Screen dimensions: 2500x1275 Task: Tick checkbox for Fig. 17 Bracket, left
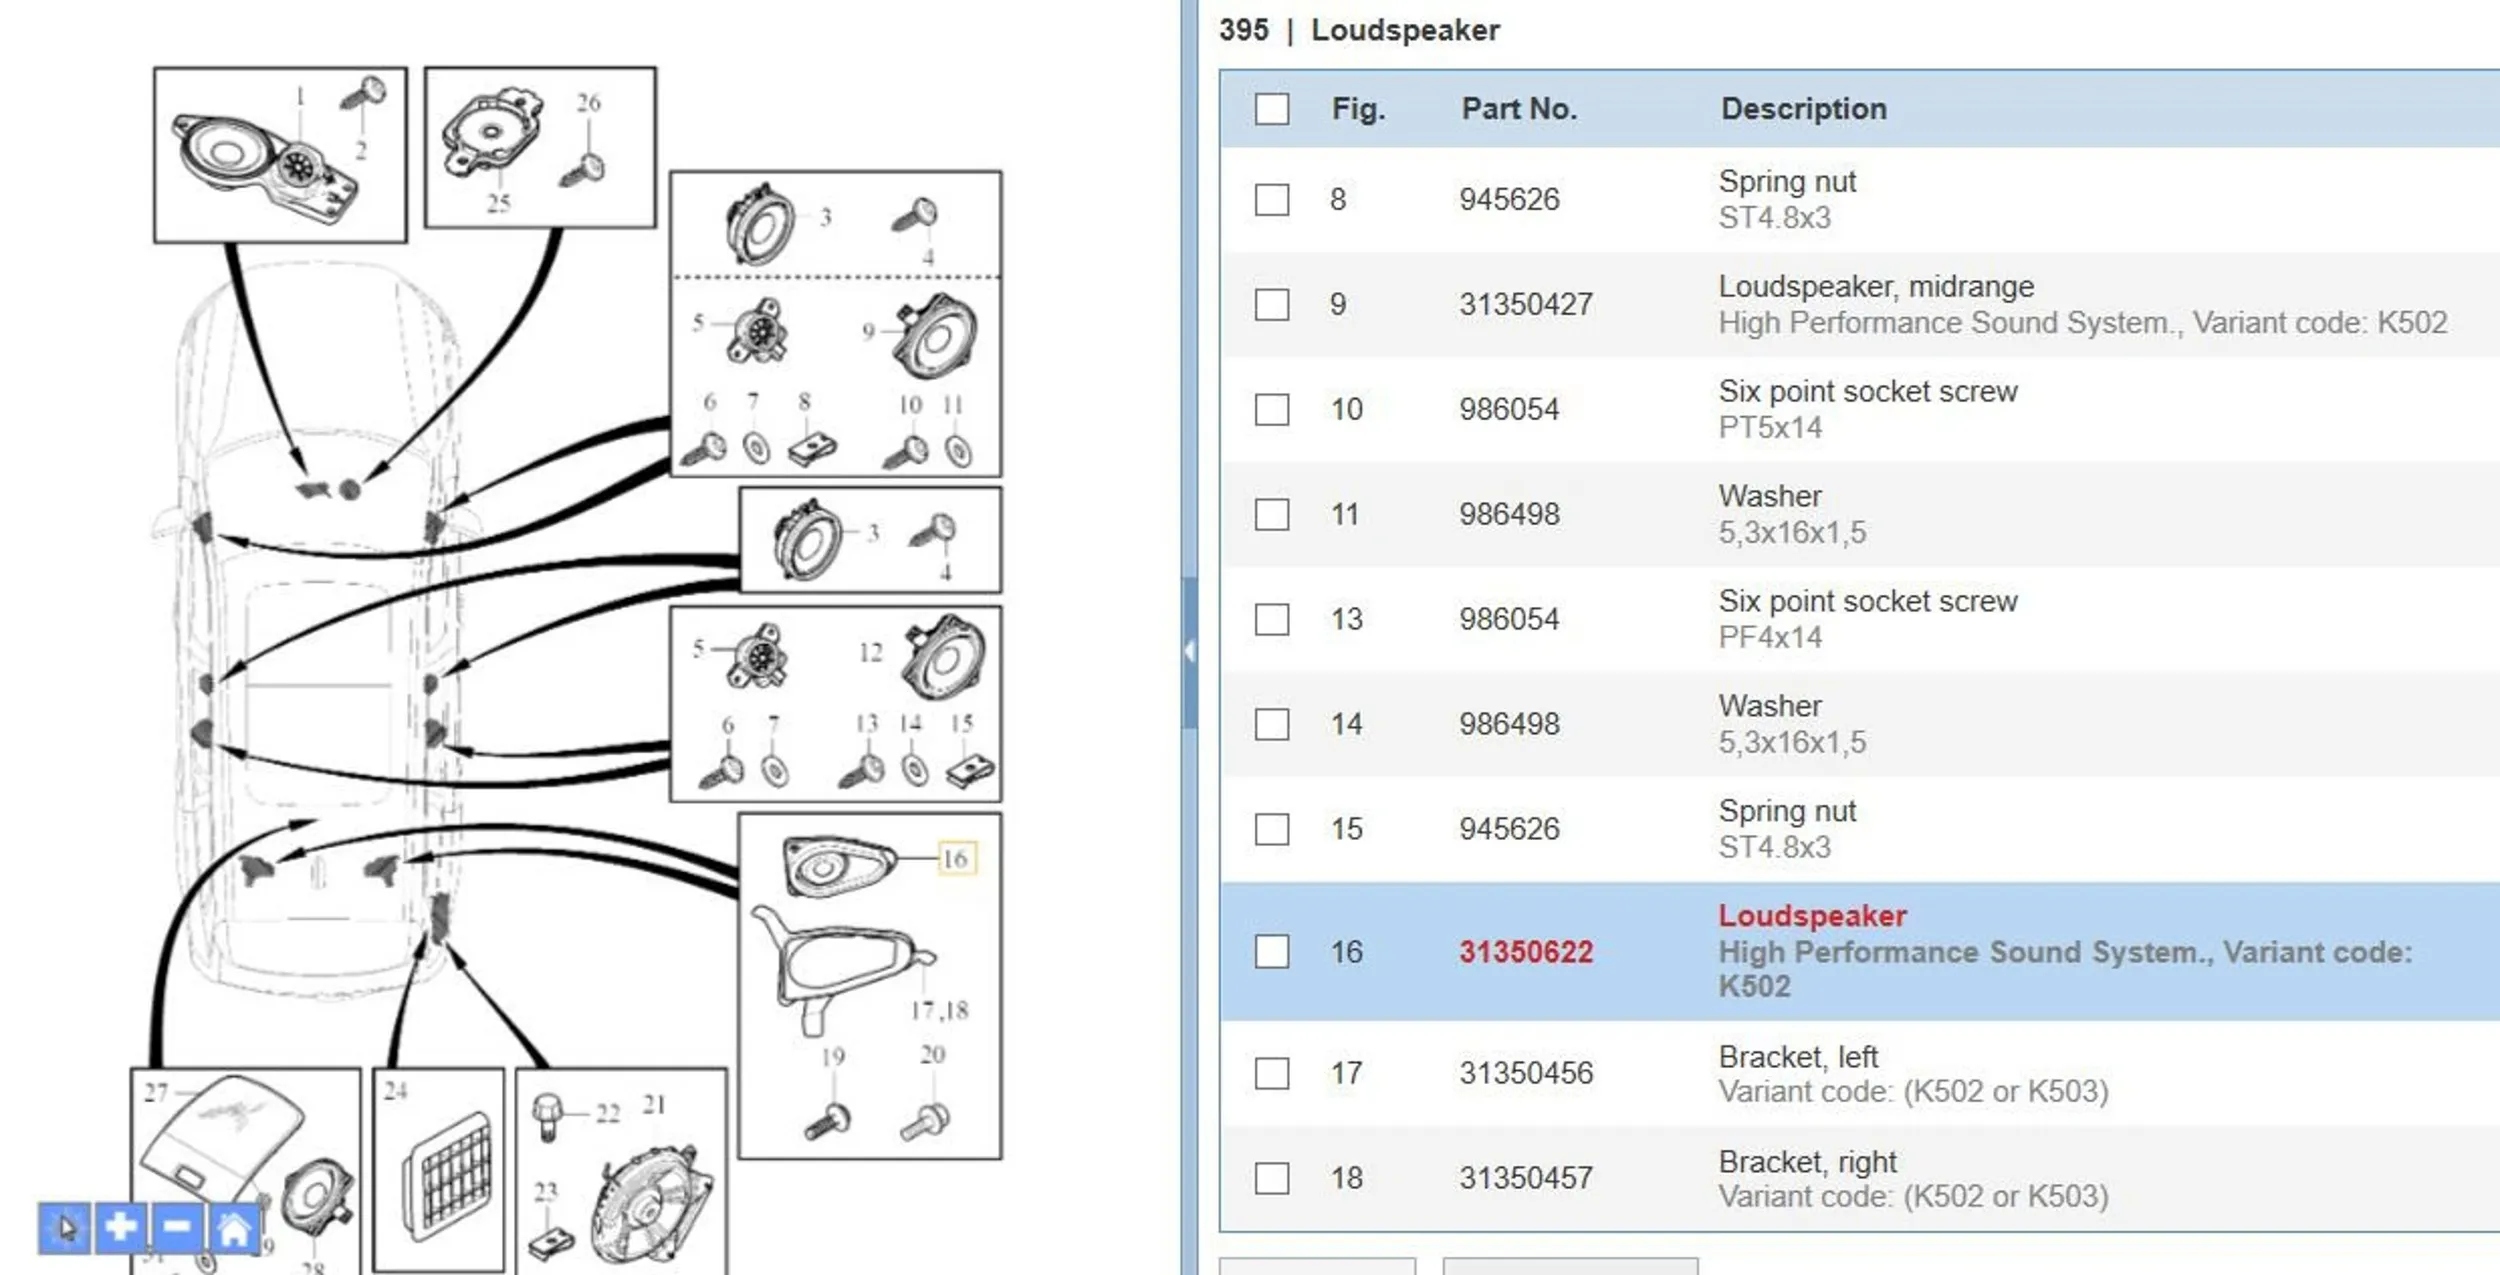point(1272,1073)
